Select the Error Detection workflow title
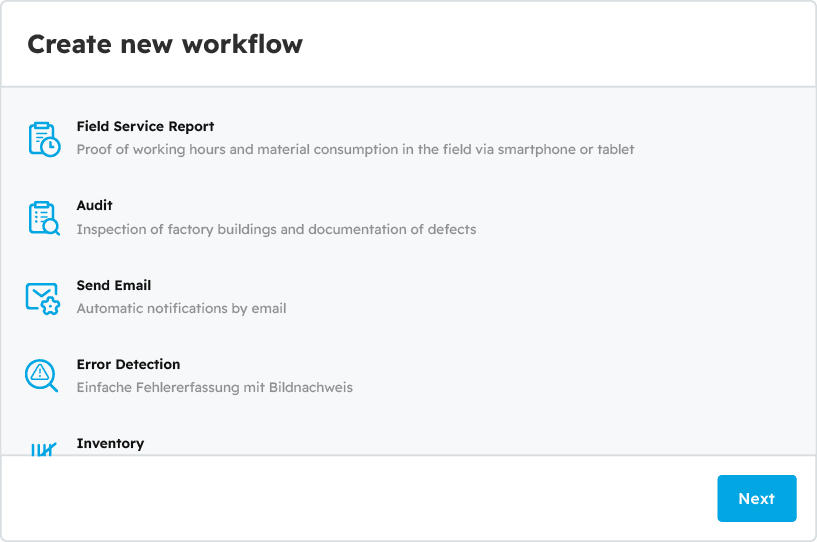 click(x=128, y=364)
